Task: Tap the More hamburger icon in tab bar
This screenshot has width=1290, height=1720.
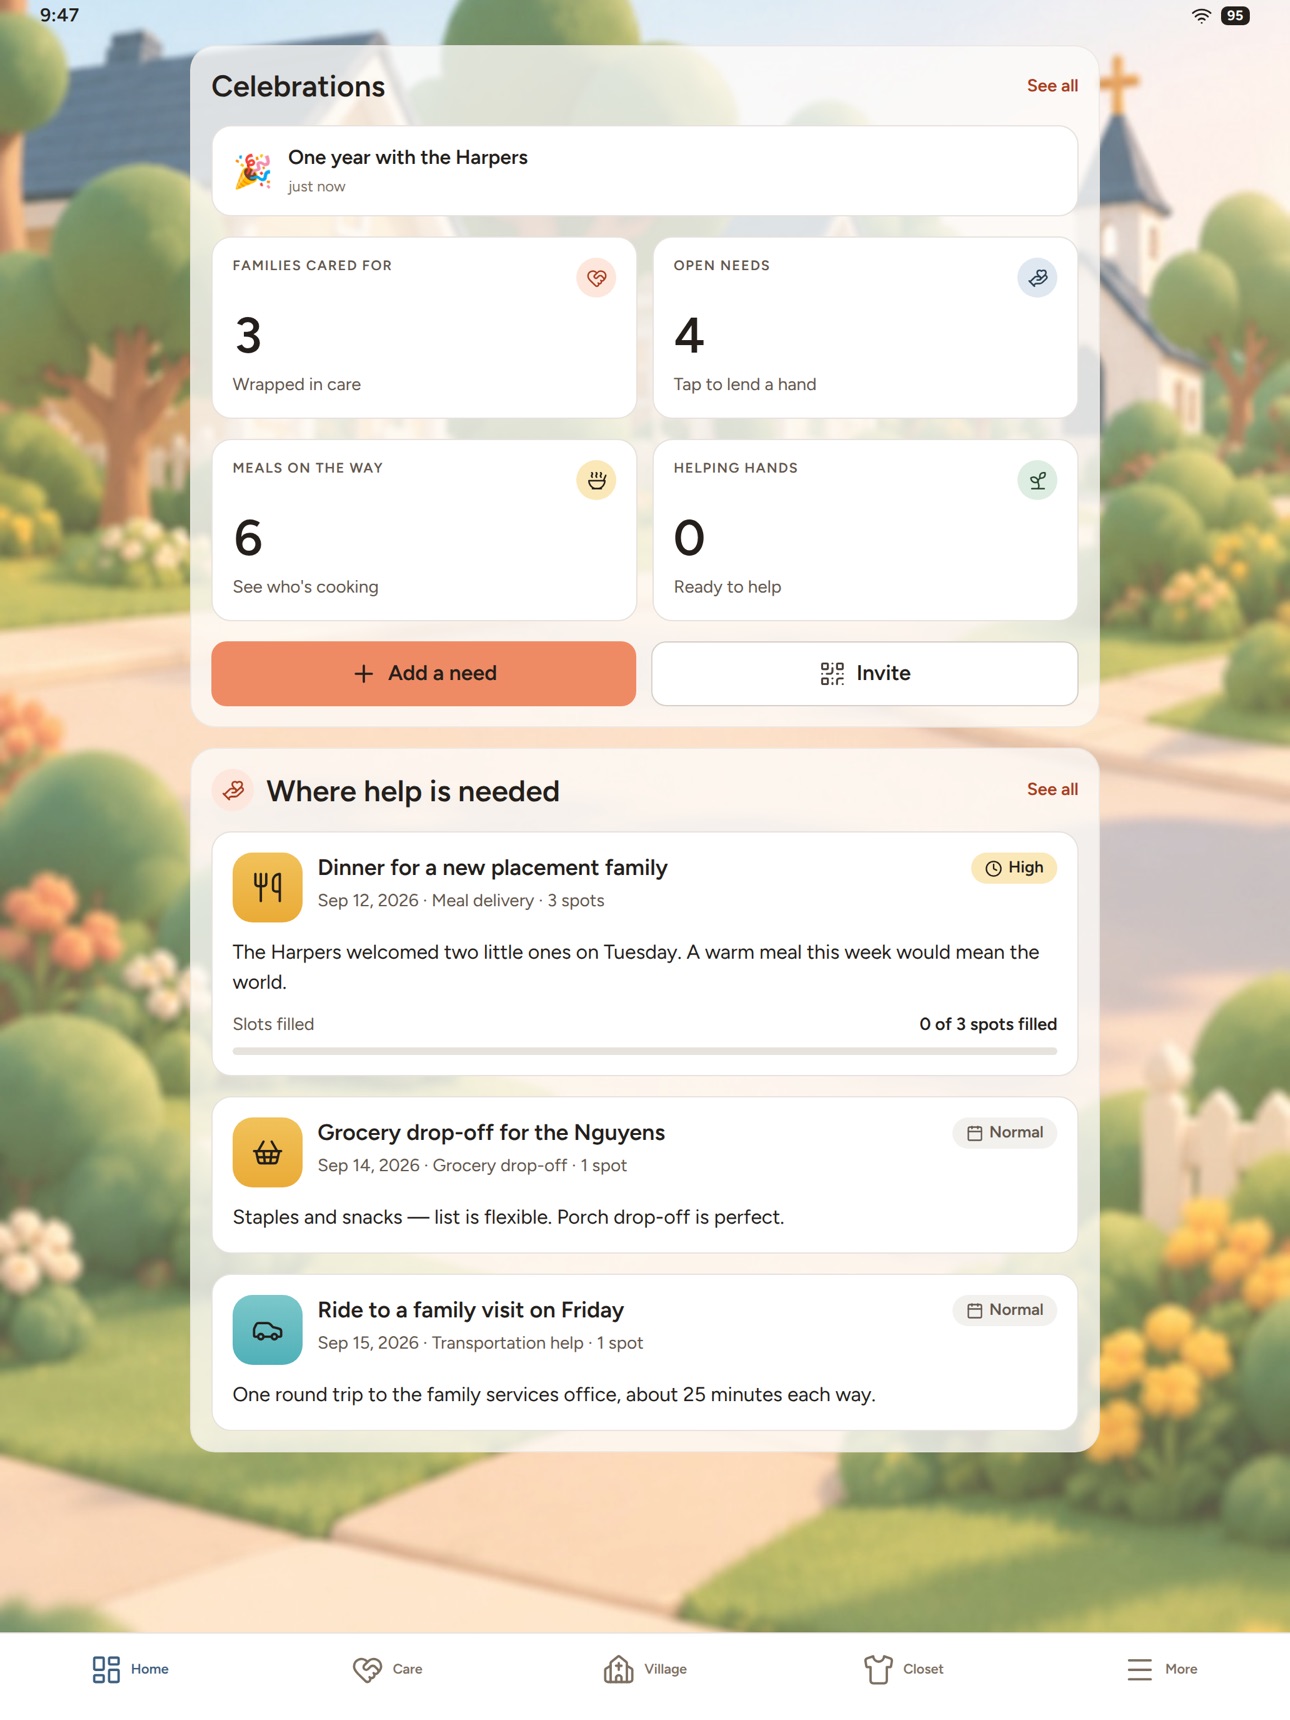Action: point(1139,1669)
